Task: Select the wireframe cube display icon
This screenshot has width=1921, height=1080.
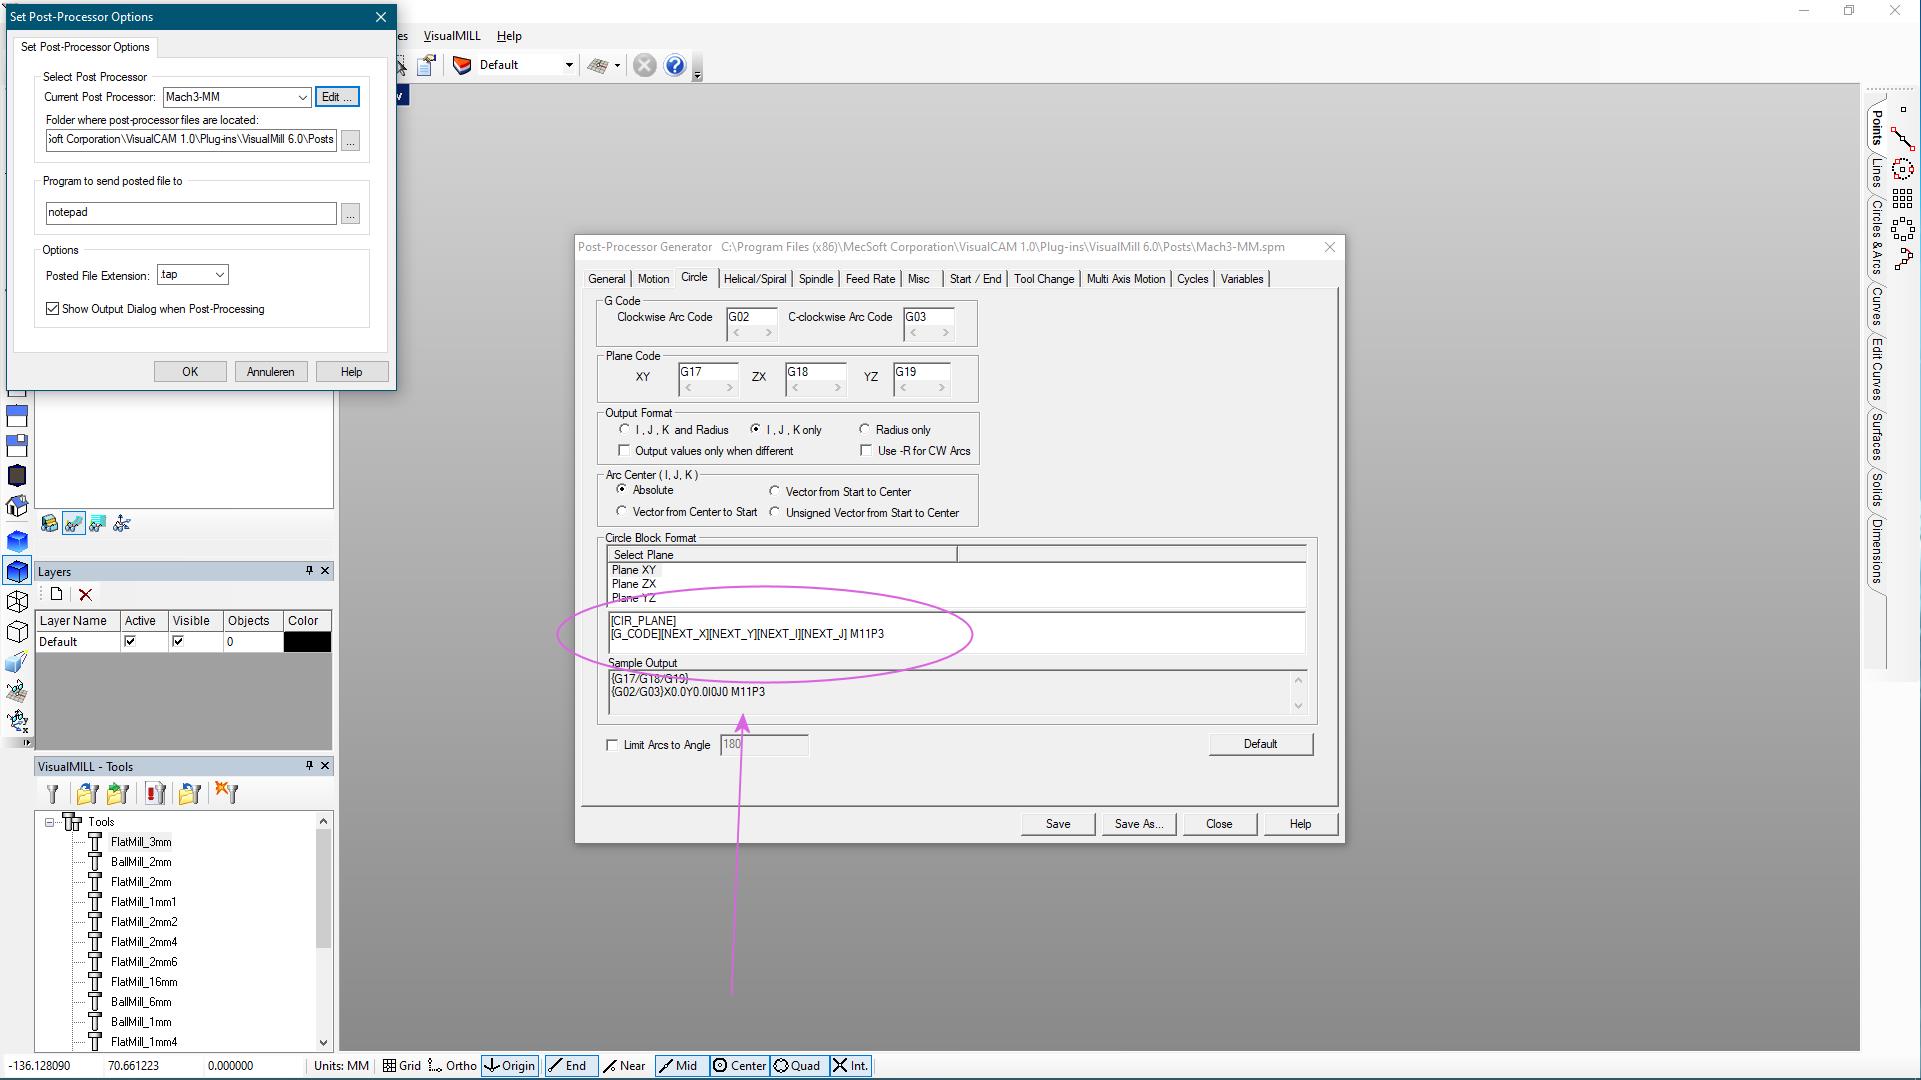Action: 17,602
